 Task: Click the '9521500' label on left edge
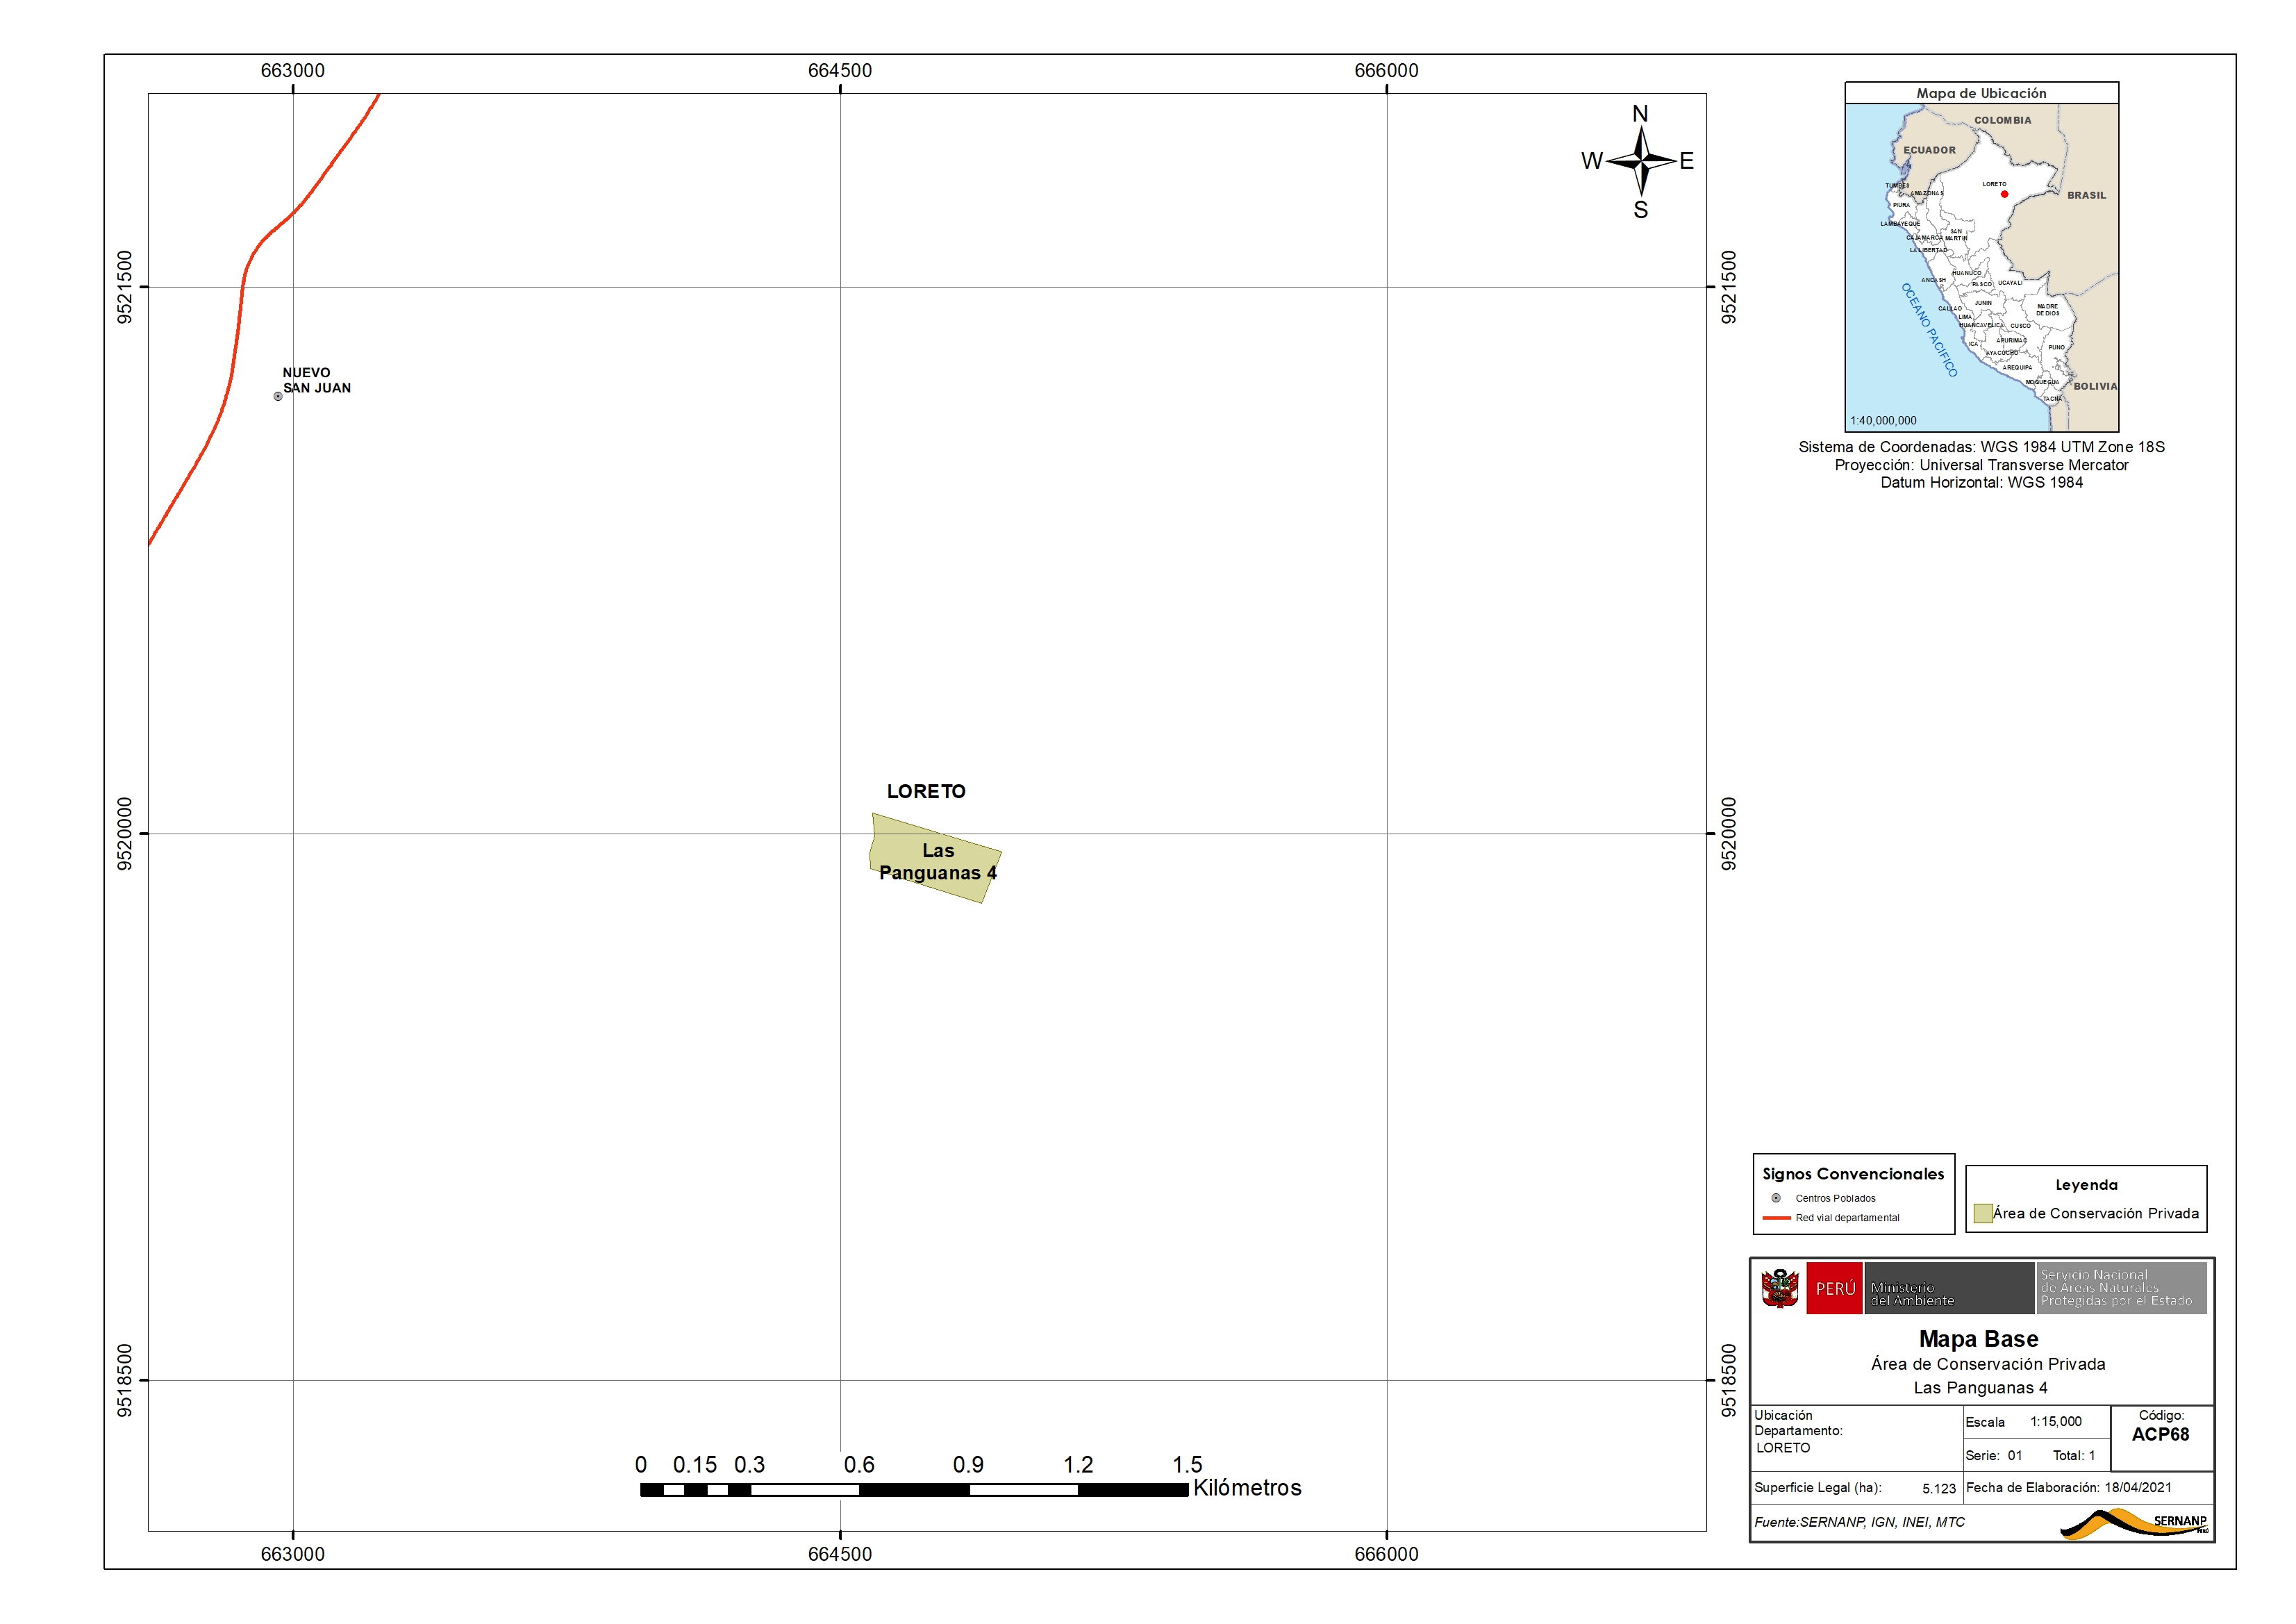point(124,287)
